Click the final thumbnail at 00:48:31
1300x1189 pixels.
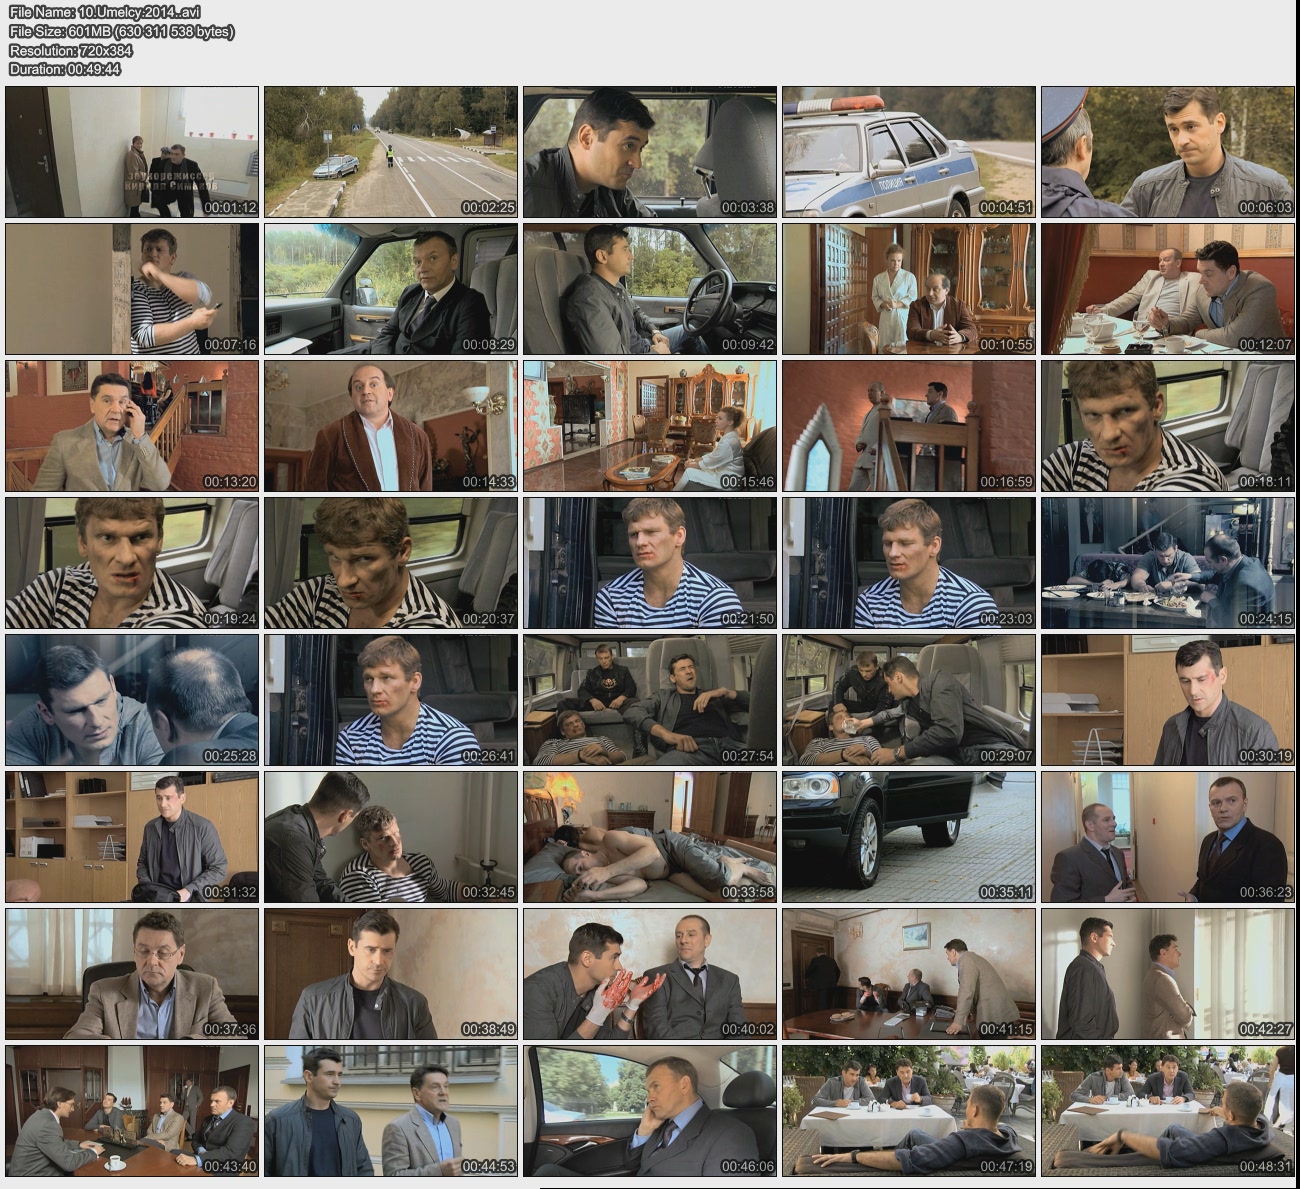click(1168, 1111)
